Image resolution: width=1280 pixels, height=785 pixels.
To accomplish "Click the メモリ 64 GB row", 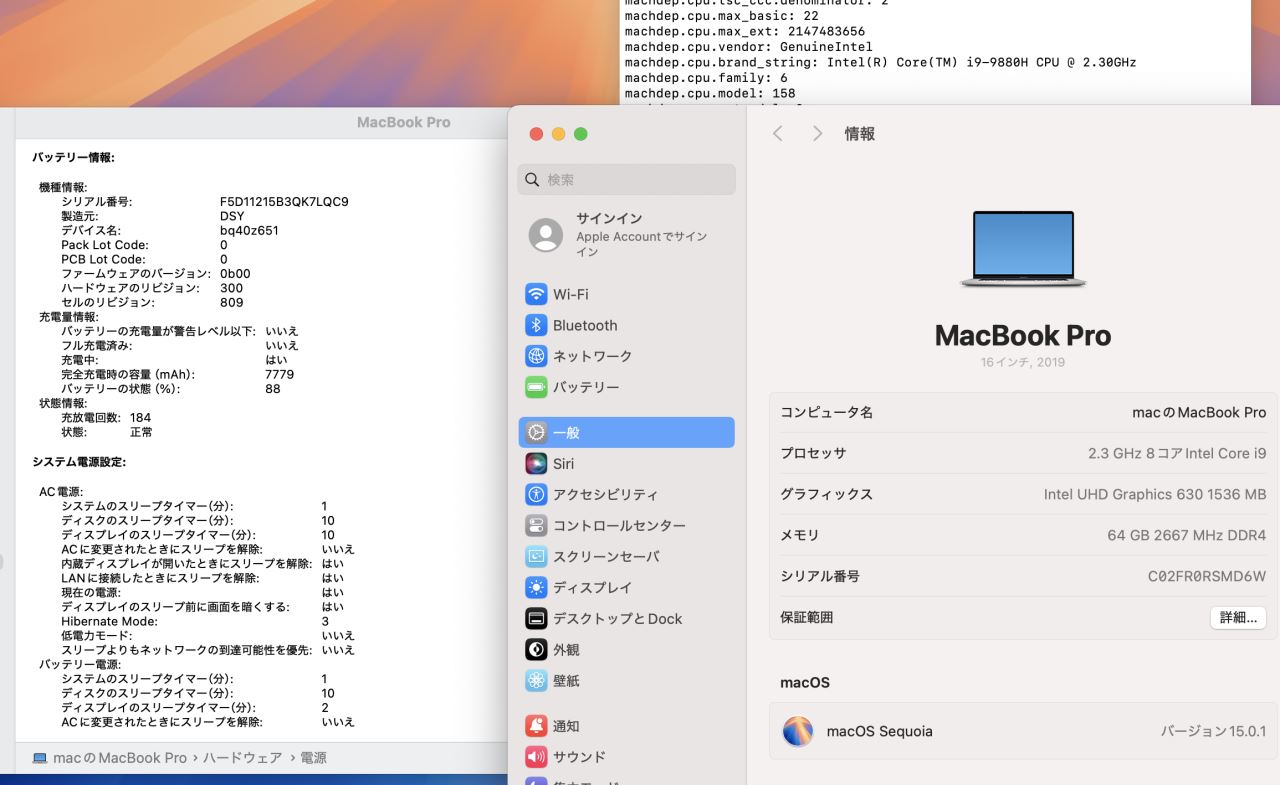I will click(1022, 535).
